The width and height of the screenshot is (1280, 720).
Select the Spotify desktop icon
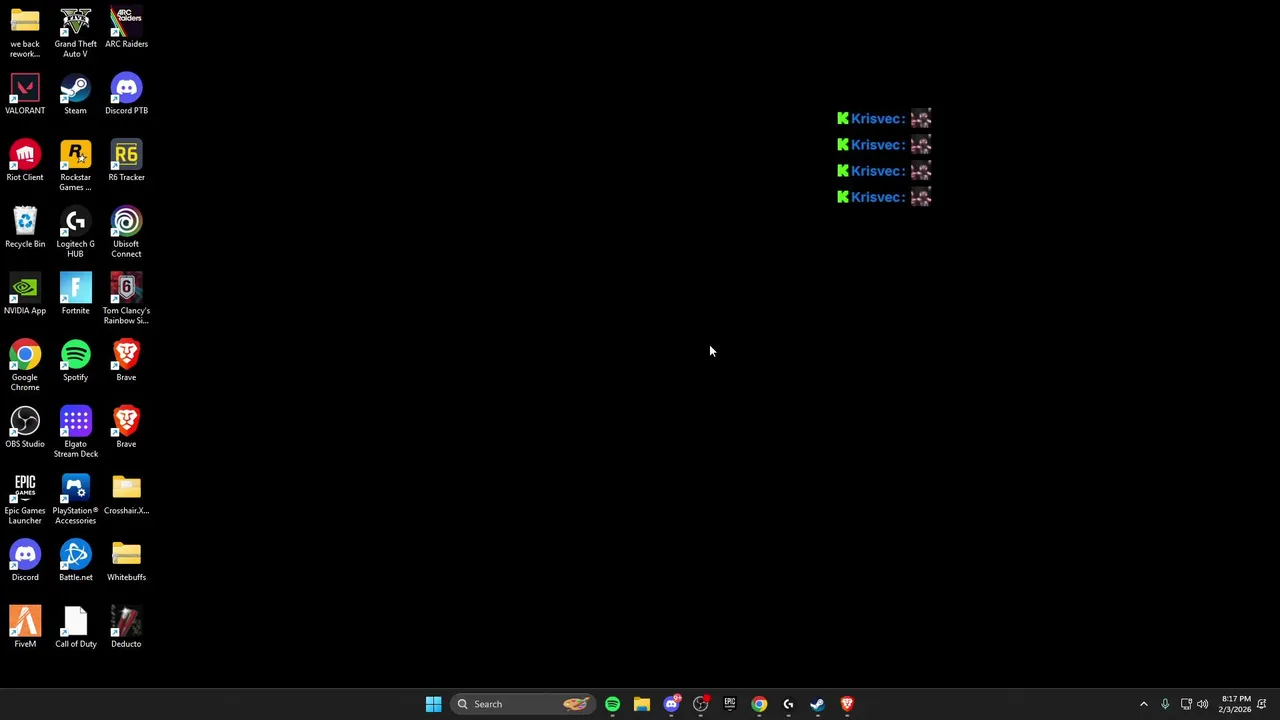point(75,361)
